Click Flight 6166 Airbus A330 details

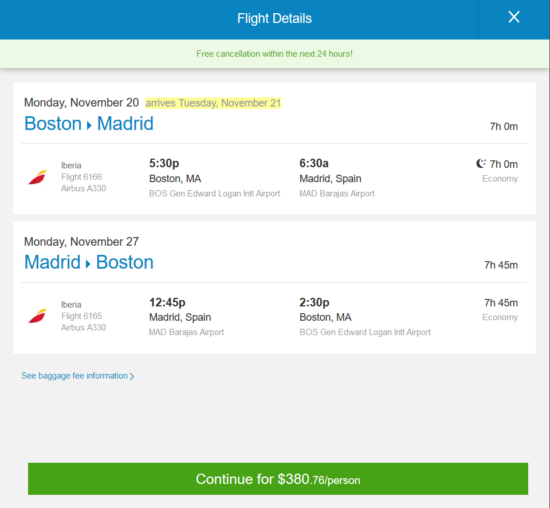click(x=83, y=182)
